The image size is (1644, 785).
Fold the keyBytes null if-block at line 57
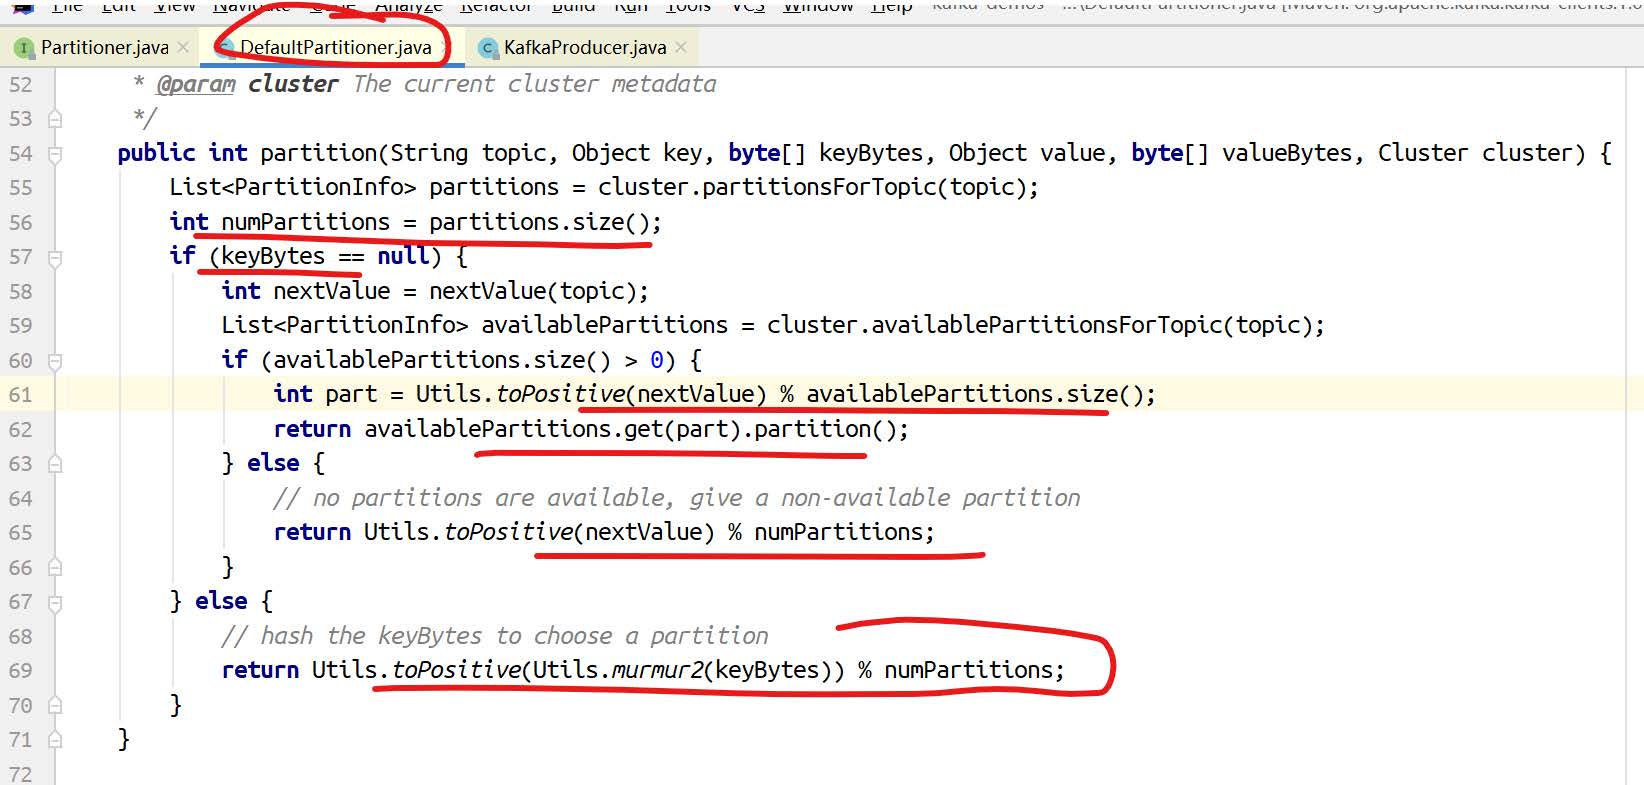pos(55,257)
